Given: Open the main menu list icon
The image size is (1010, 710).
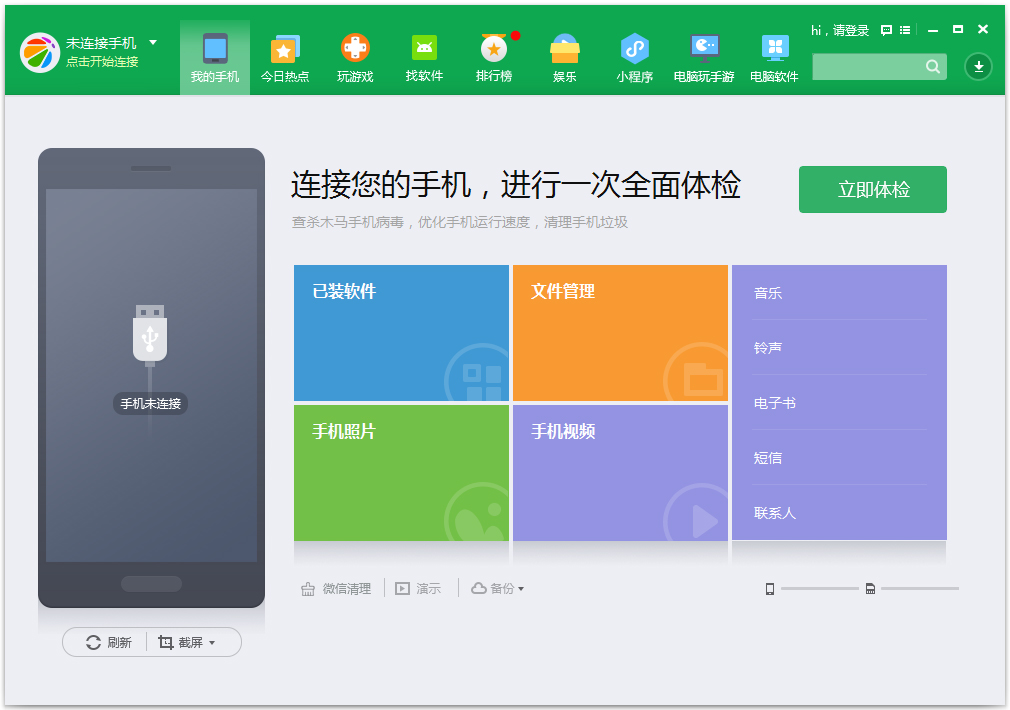Looking at the screenshot, I should (x=905, y=30).
